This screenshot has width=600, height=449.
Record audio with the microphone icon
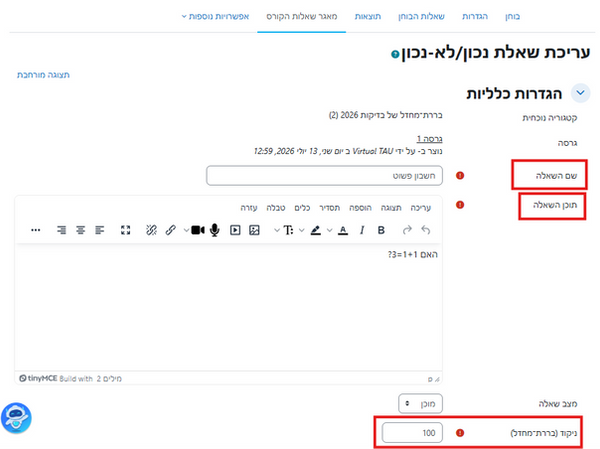215,230
